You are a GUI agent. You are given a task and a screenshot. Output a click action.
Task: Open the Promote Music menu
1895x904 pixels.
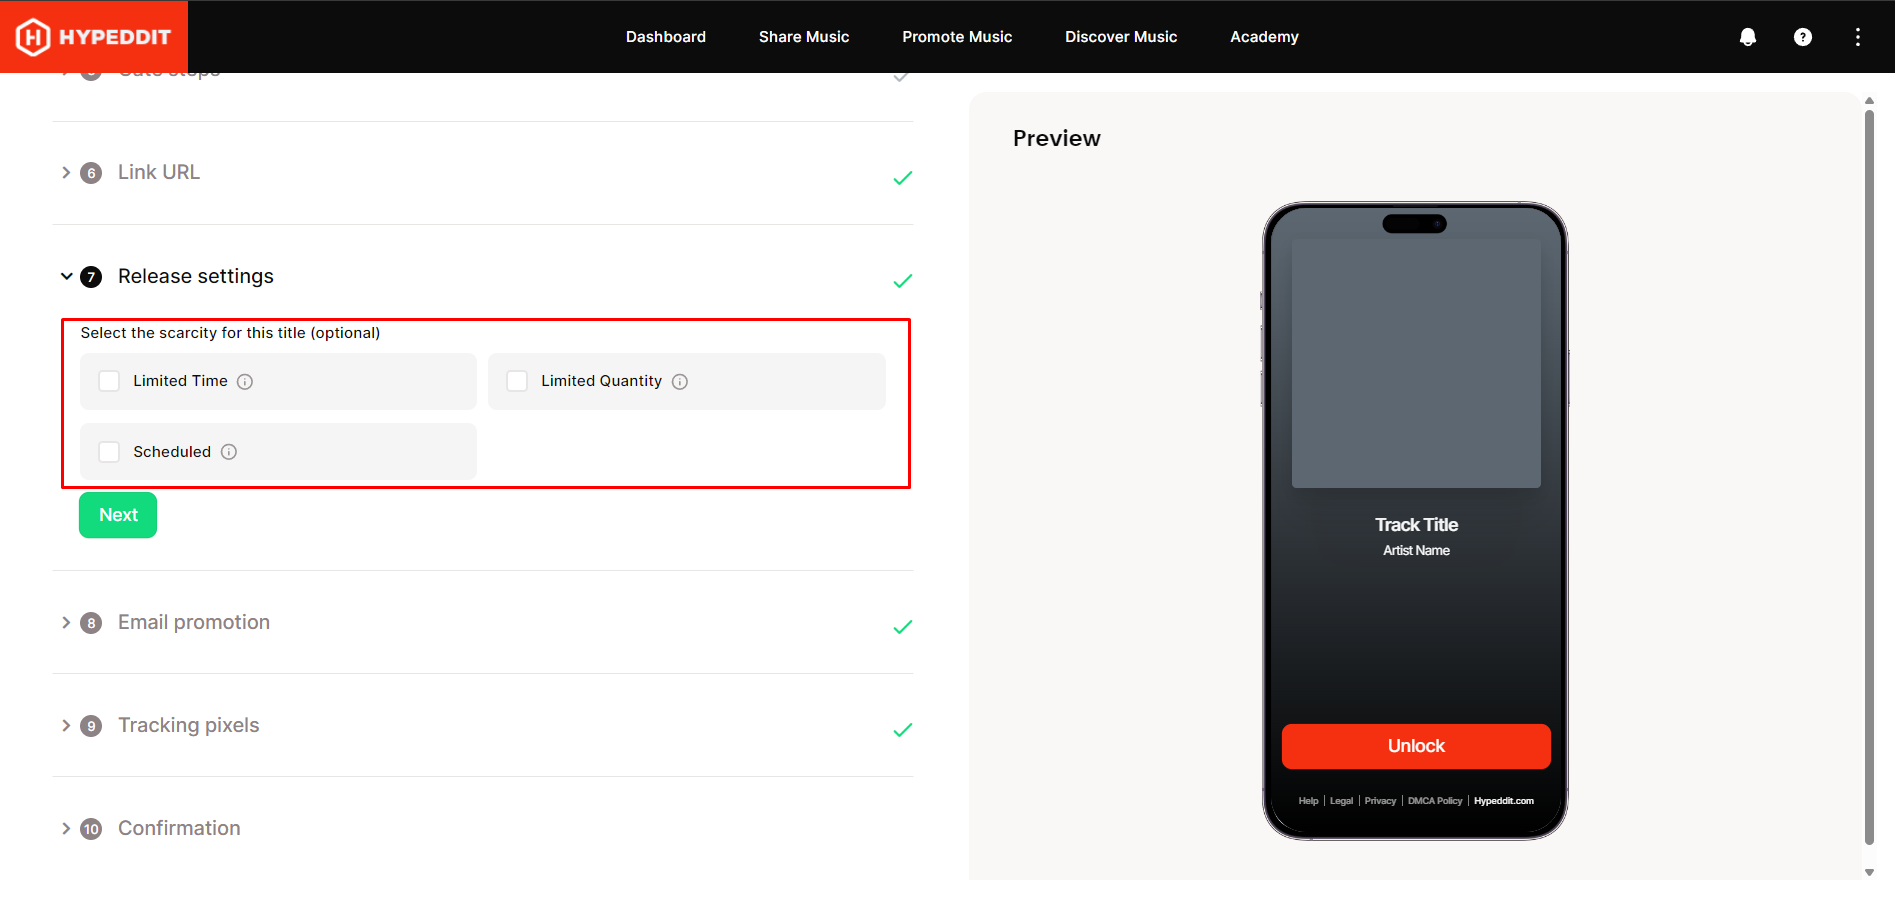[957, 37]
